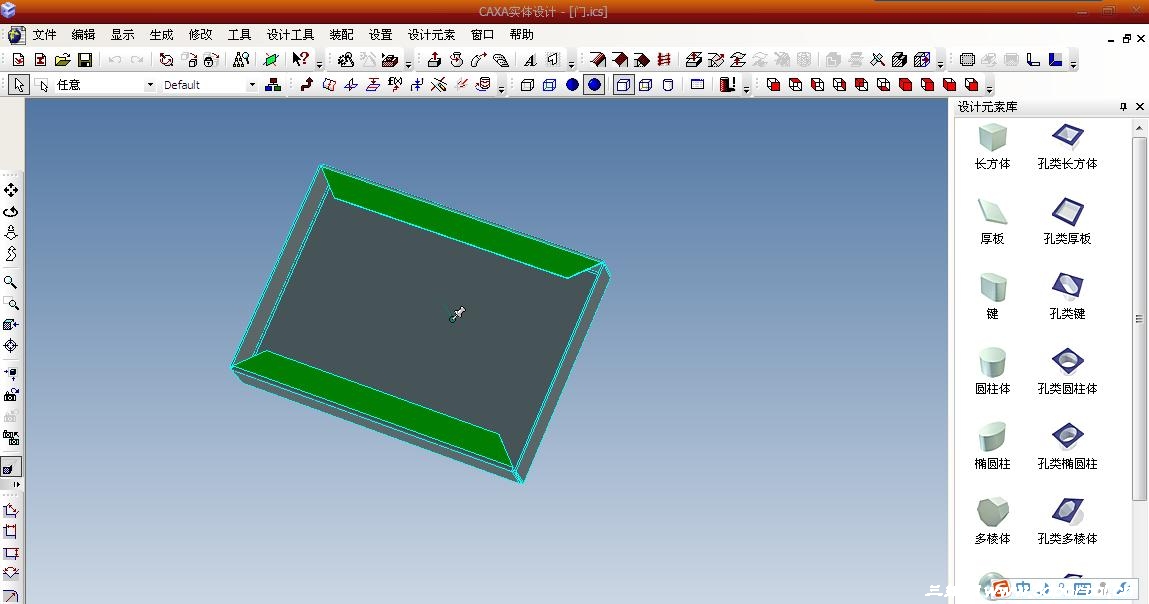Open the 设计工具 menu
1149x604 pixels.
pyautogui.click(x=290, y=34)
